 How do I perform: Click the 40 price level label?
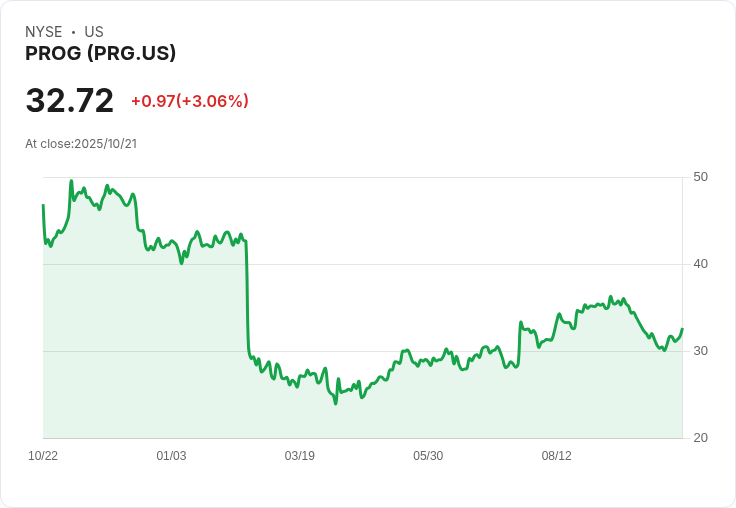coord(700,264)
